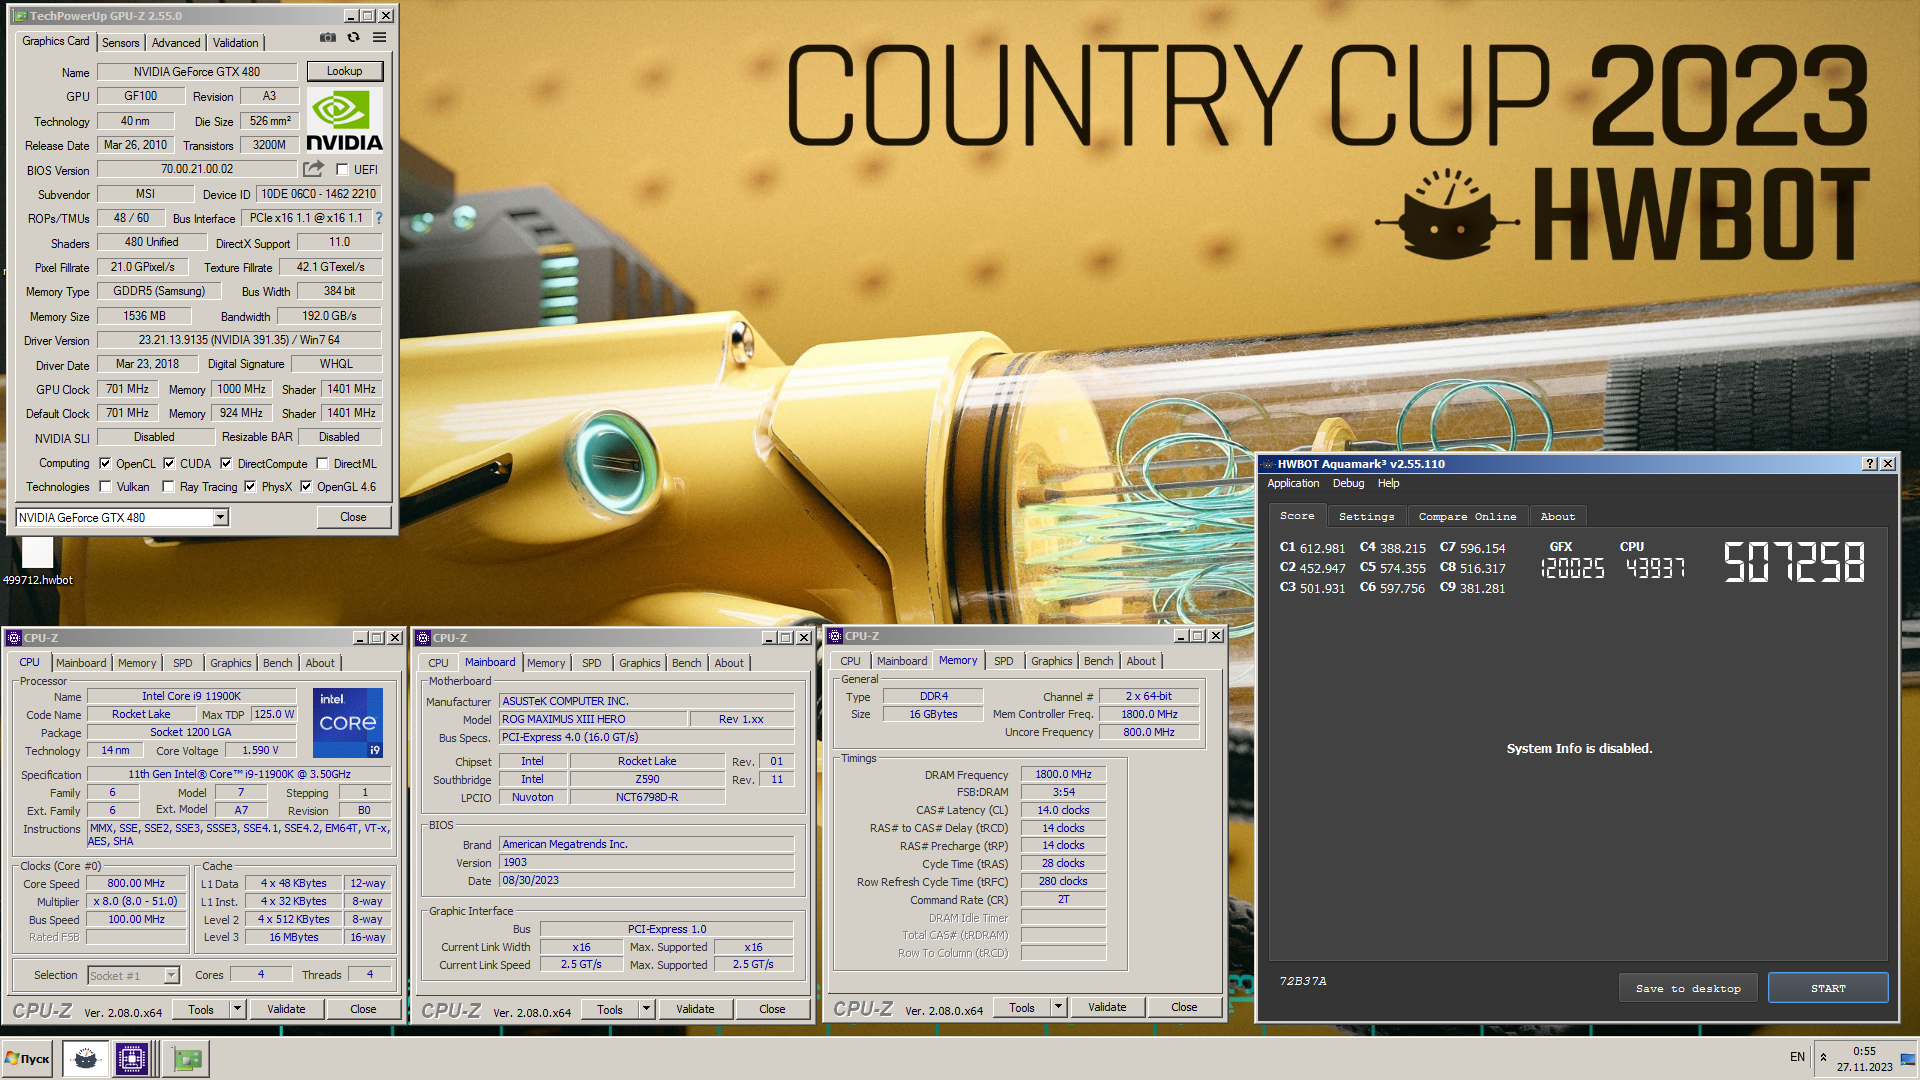The image size is (1920, 1080).
Task: Click Validate in the CPU-Z Memory window
Action: [x=1107, y=1008]
